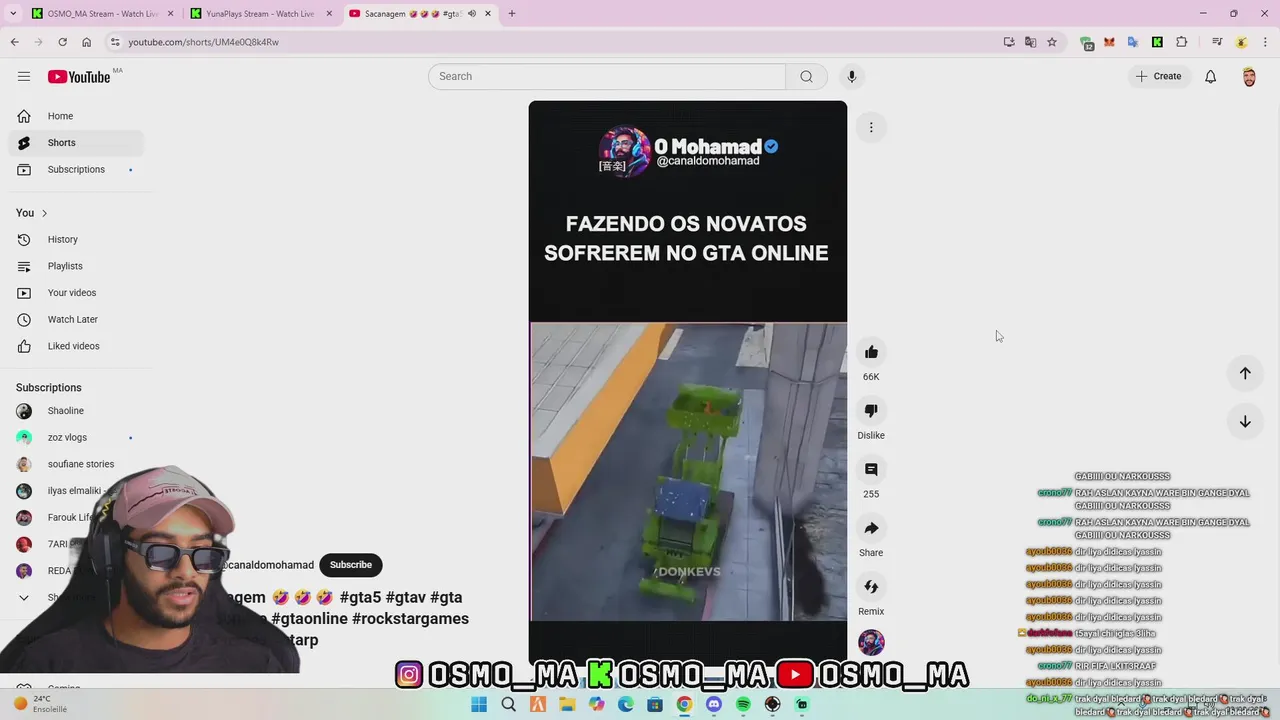The height and width of the screenshot is (720, 1280).
Task: Open History in the sidebar
Action: pyautogui.click(x=76, y=240)
